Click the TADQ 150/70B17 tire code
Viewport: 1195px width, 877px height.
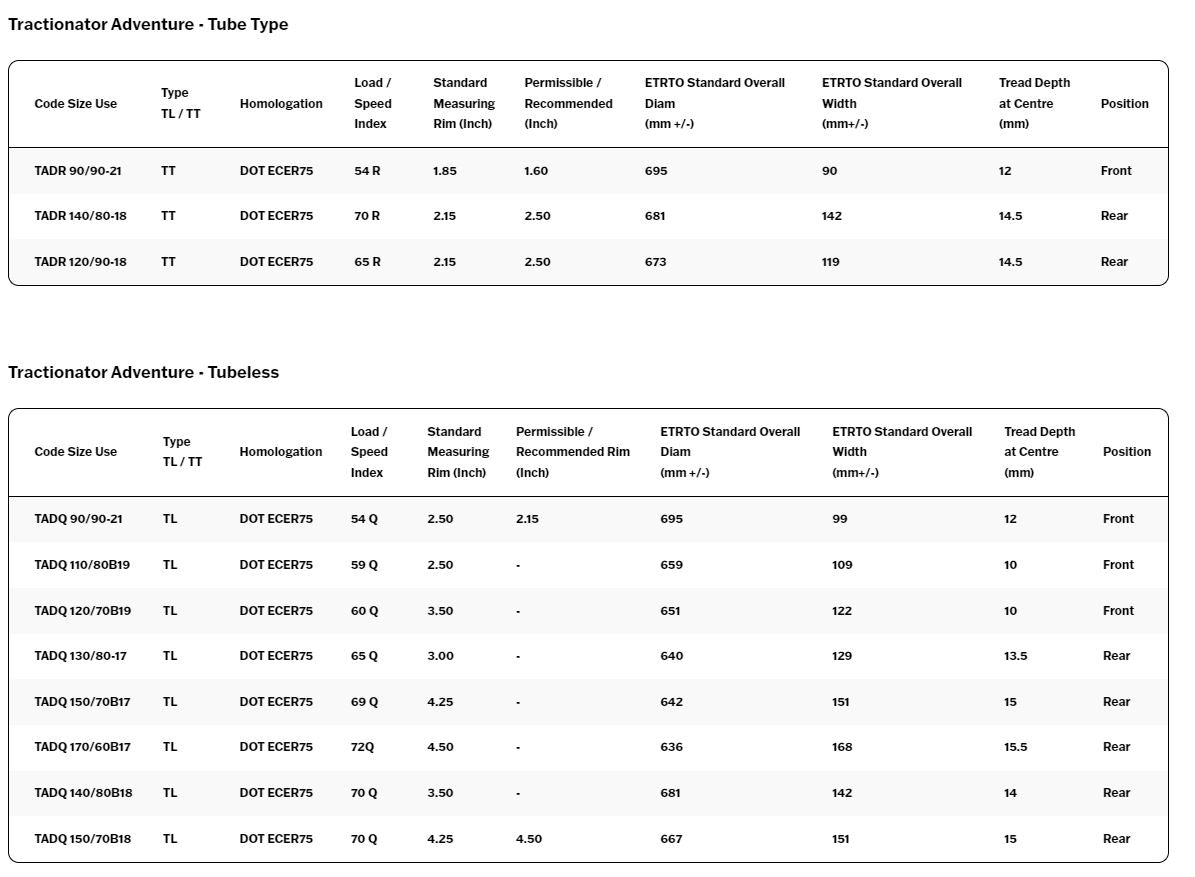(x=82, y=702)
